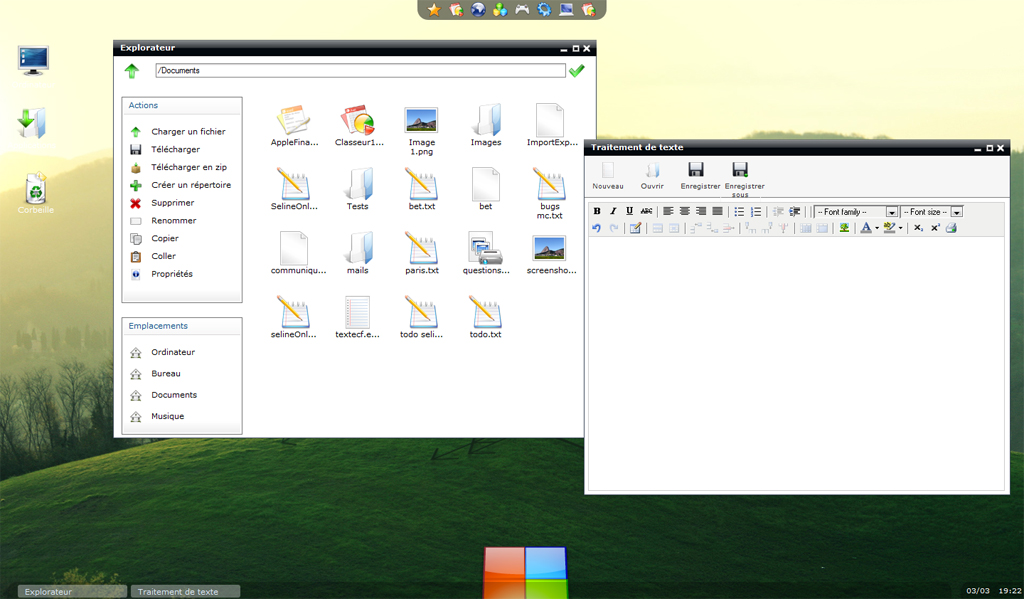Undo the last edit
1024x599 pixels.
click(596, 228)
